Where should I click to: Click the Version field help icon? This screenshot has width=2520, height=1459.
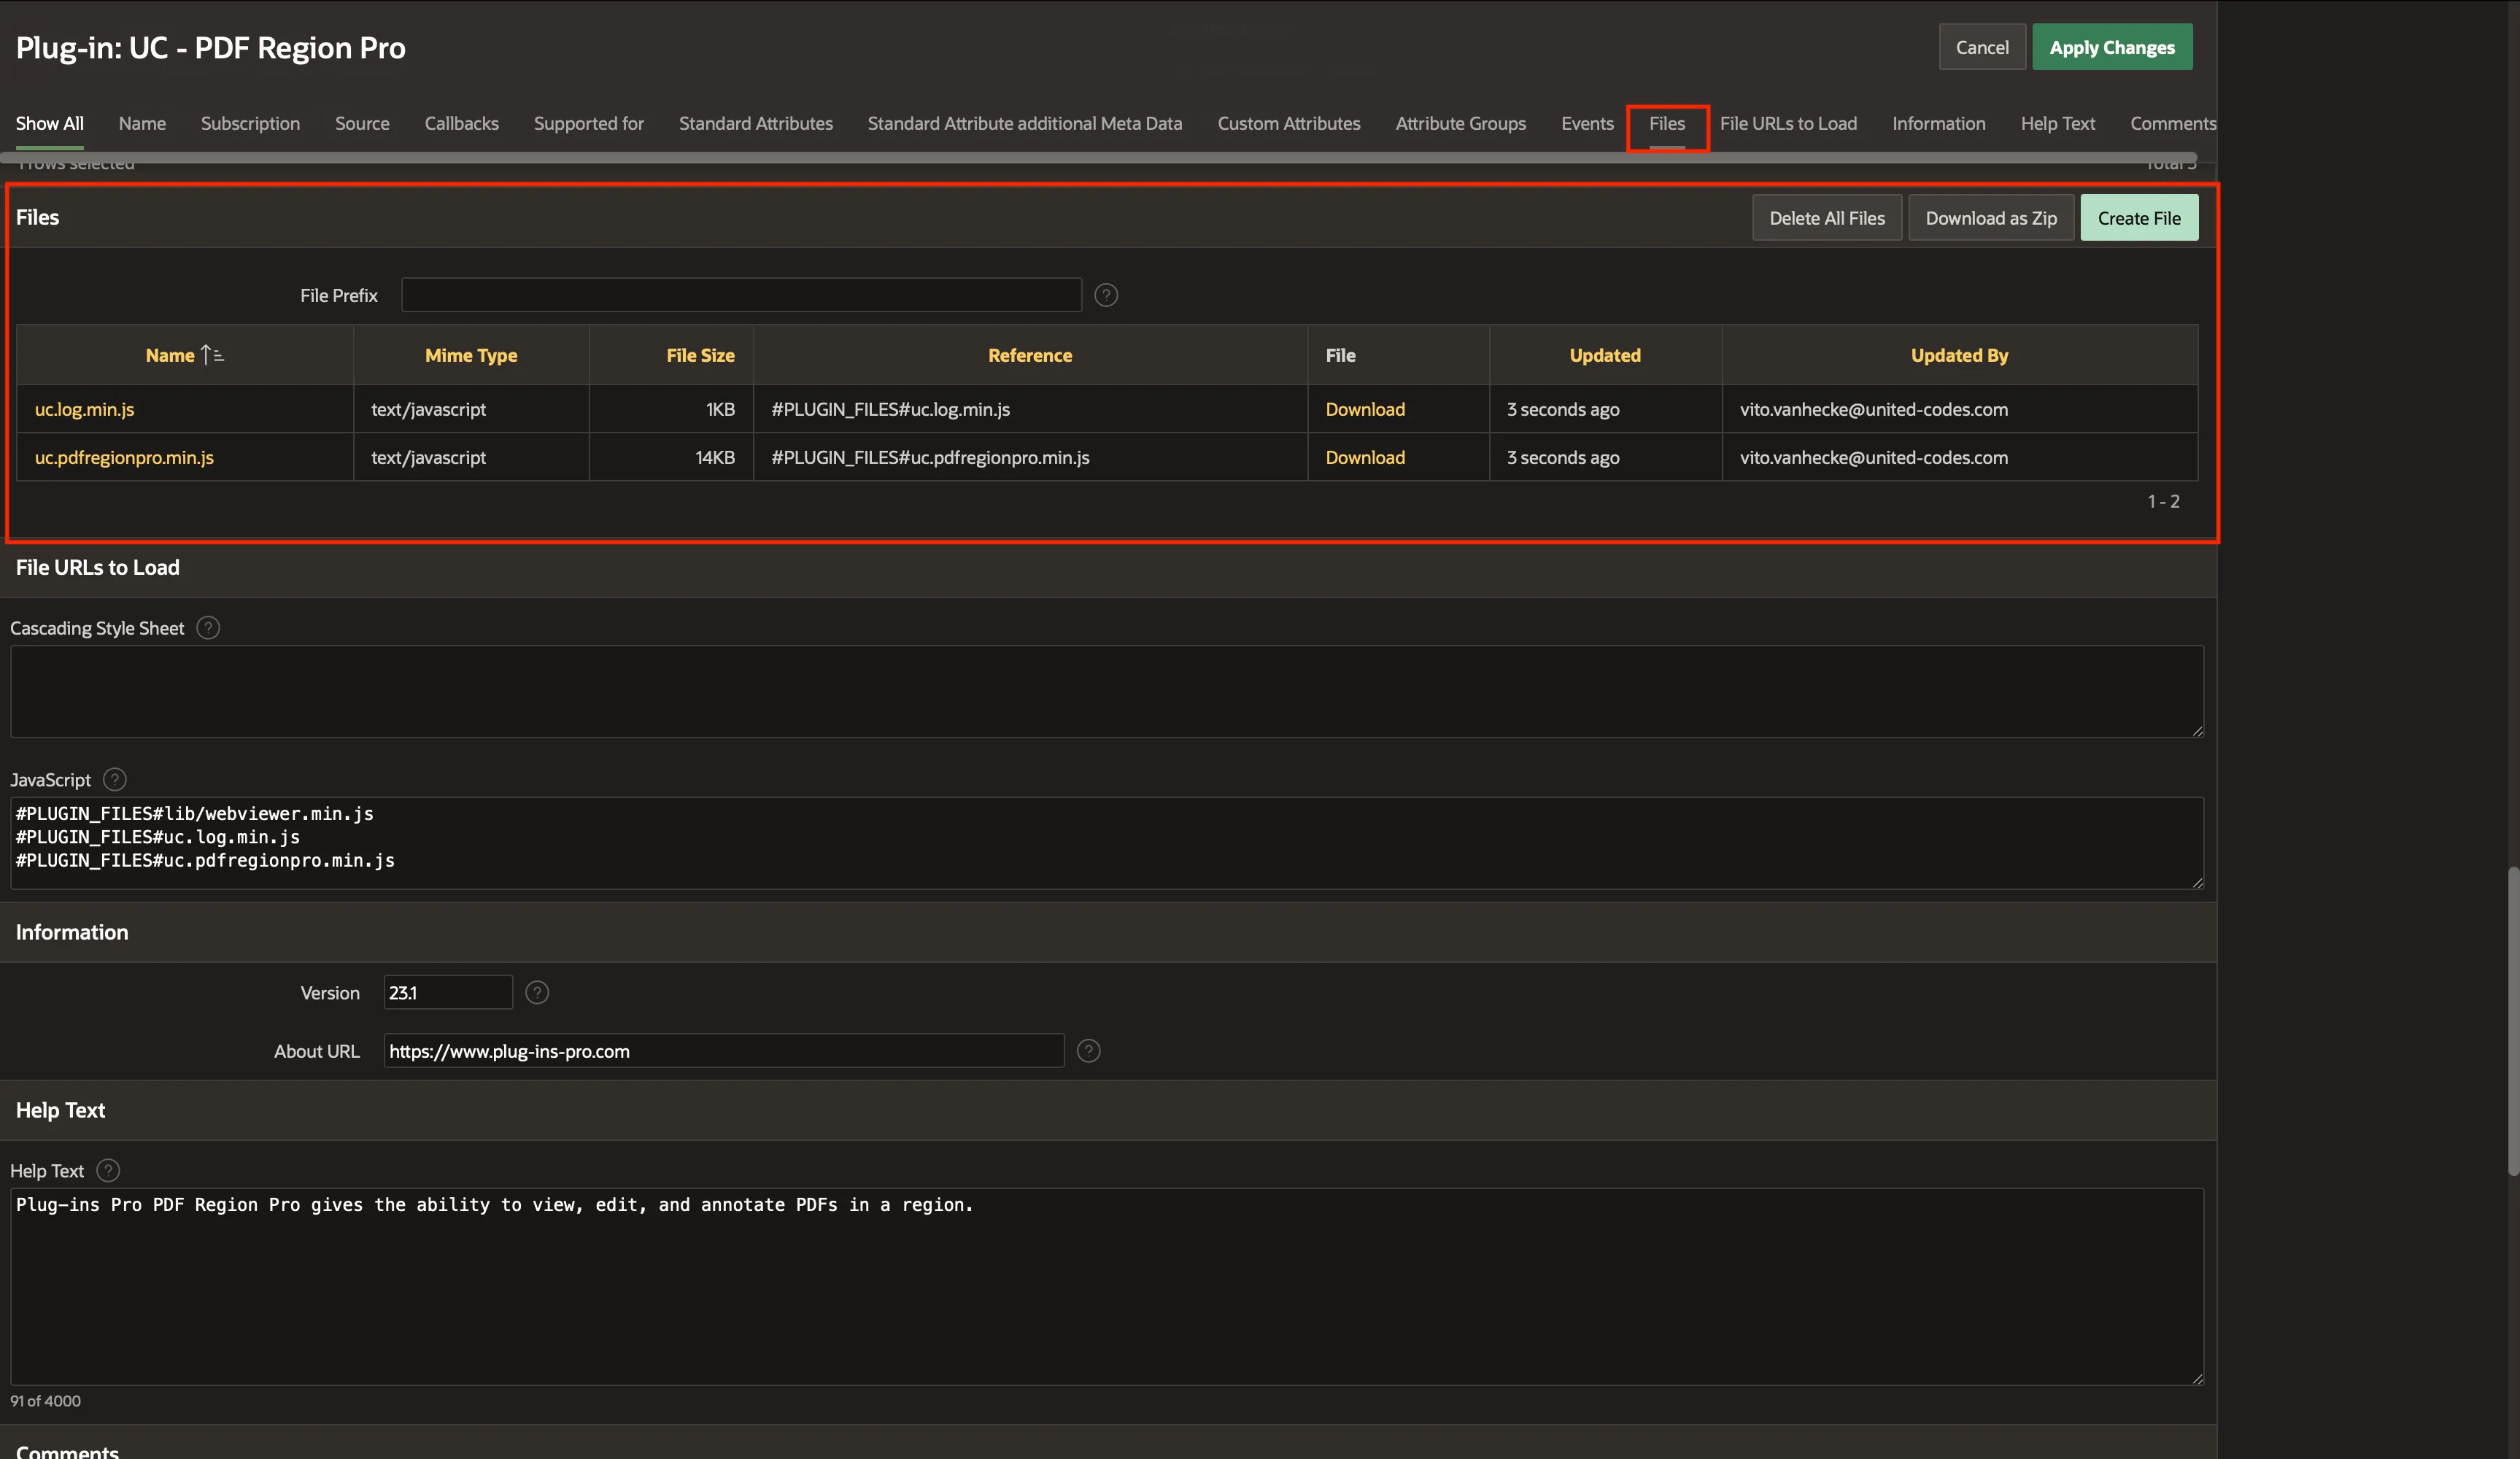(537, 992)
